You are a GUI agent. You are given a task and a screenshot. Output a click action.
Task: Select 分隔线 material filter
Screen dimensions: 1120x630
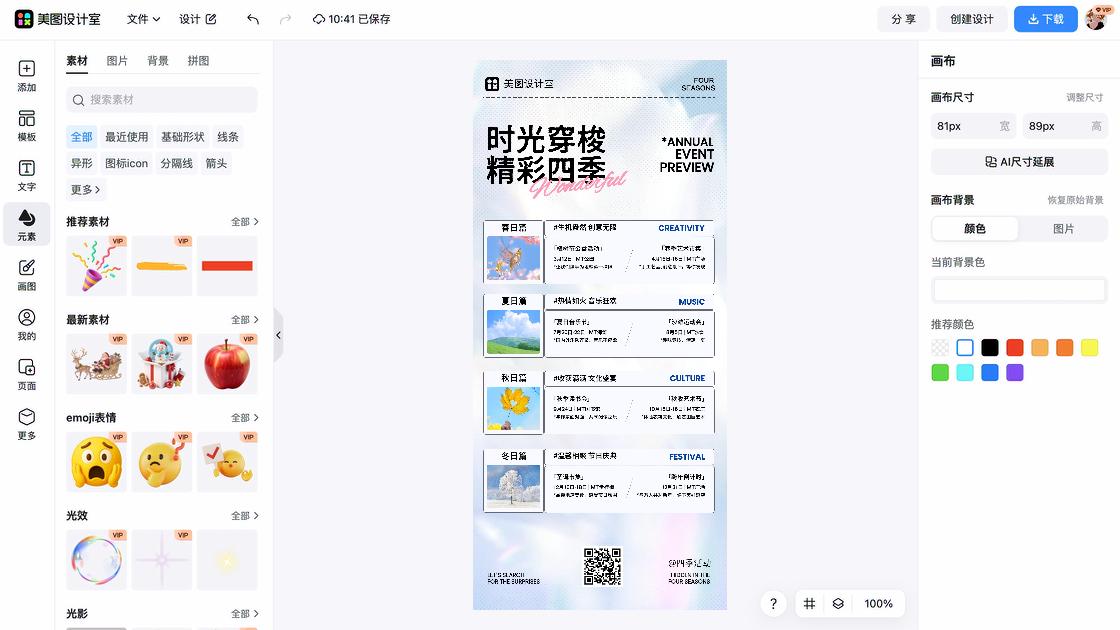[176, 163]
